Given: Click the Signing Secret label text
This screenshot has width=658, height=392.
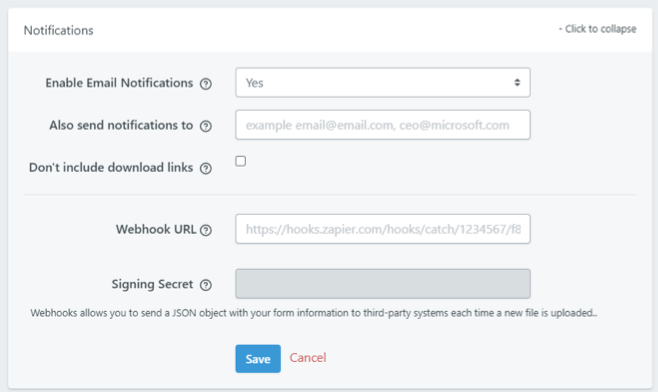Looking at the screenshot, I should coord(152,284).
